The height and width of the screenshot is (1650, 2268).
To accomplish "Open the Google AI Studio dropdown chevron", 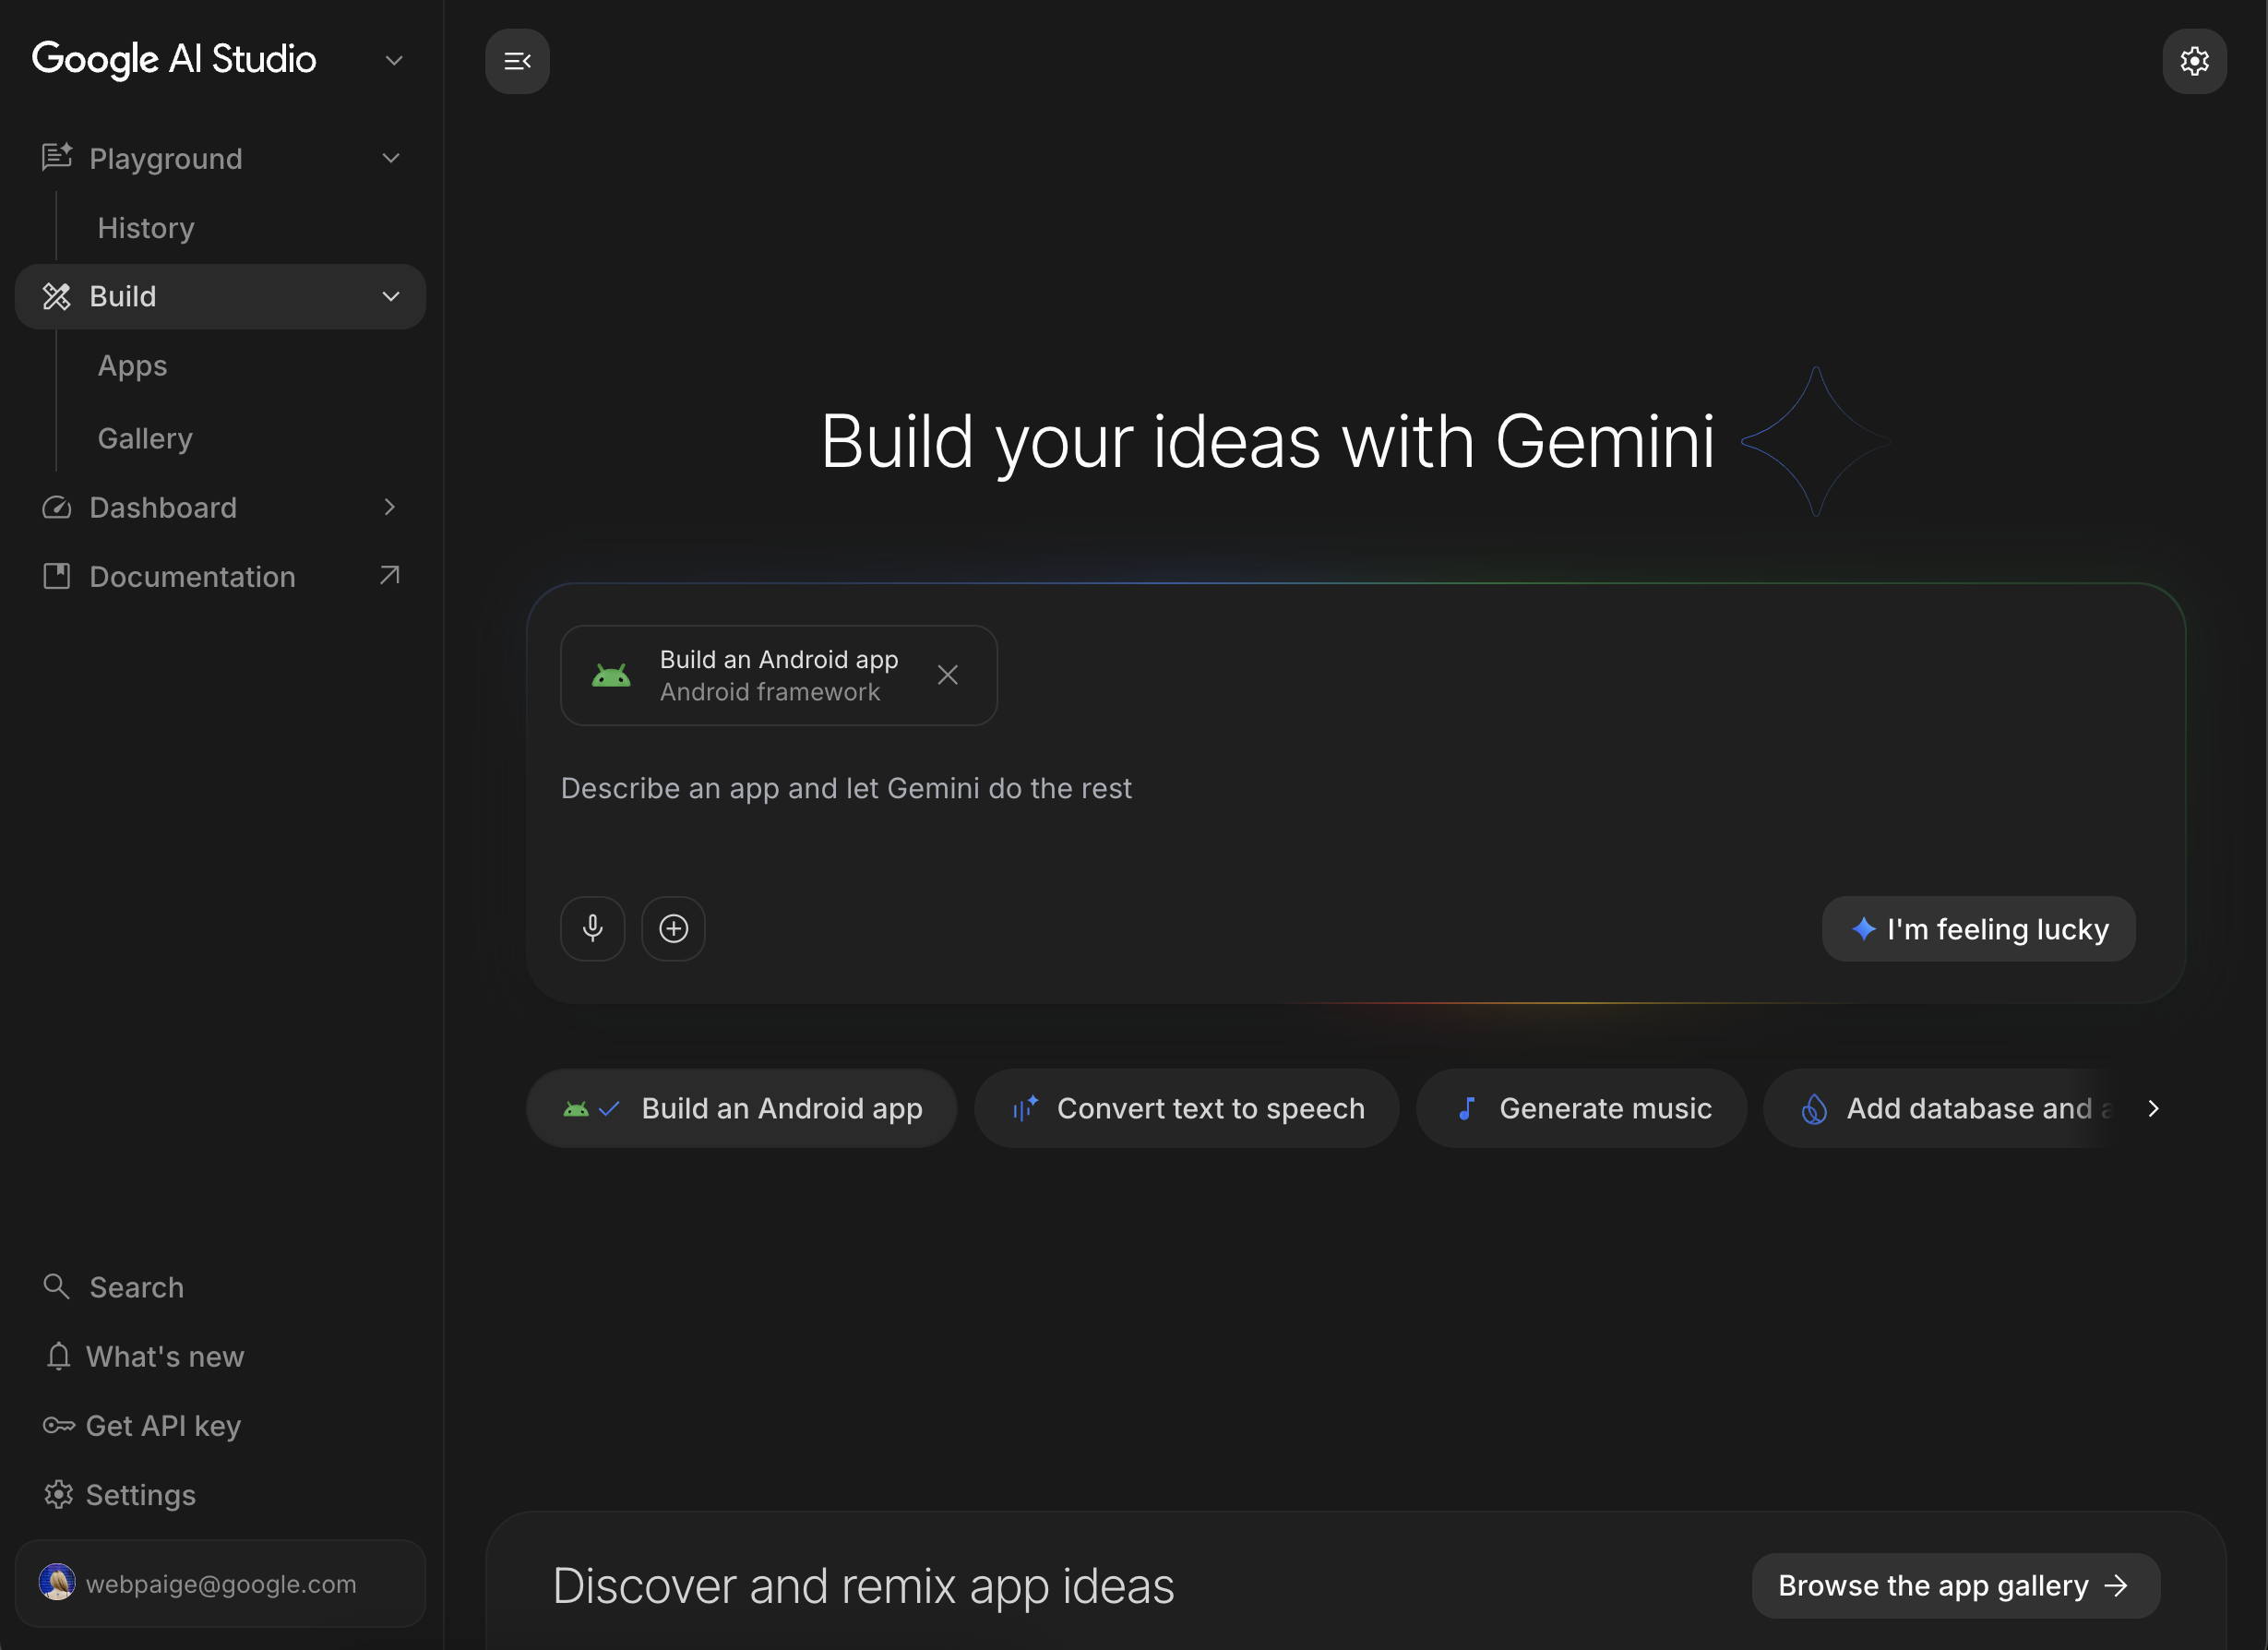I will click(x=394, y=60).
